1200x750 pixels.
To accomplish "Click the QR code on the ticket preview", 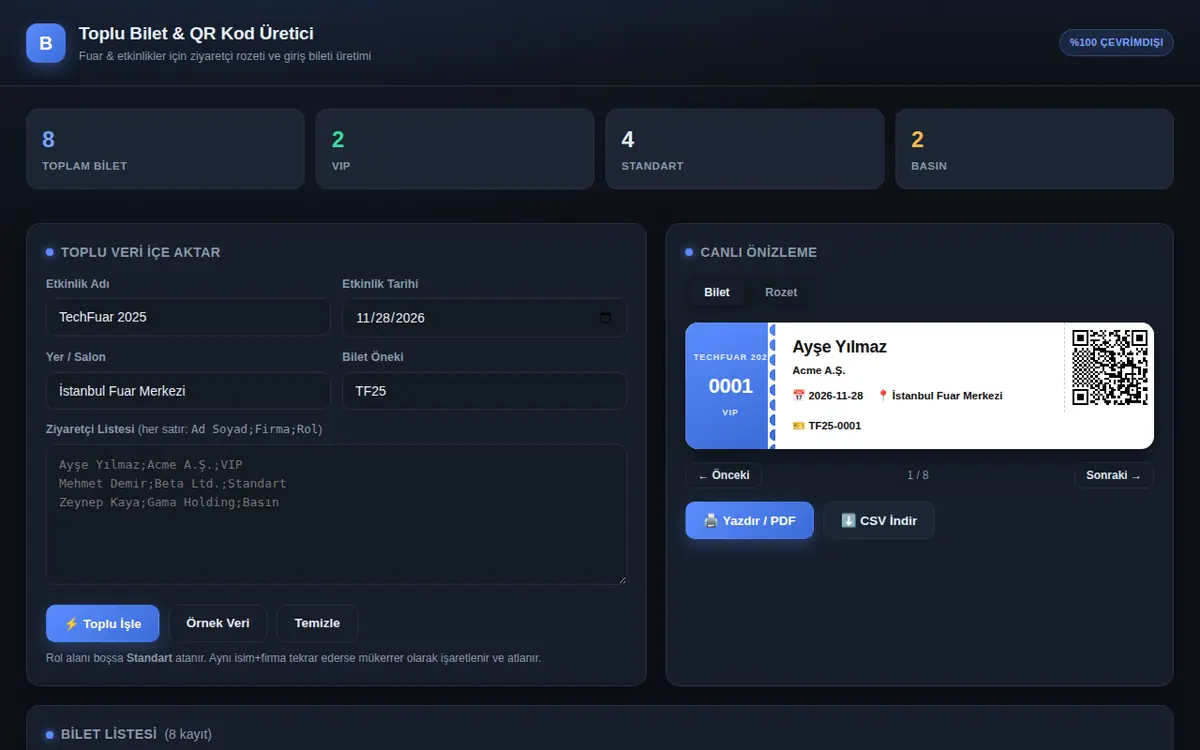I will [1109, 367].
